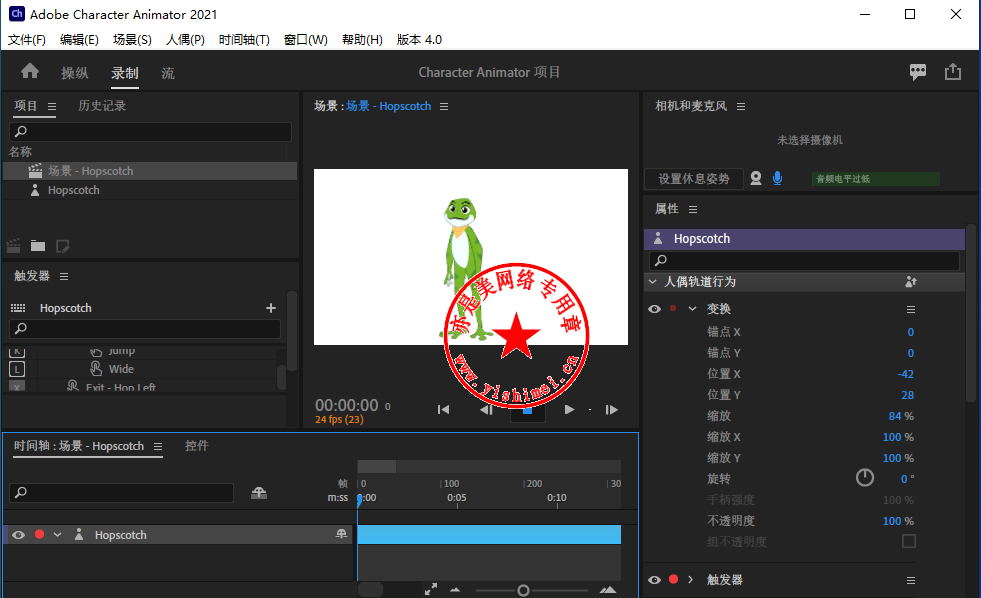Open the 场景(S) menu
Image resolution: width=981 pixels, height=598 pixels.
click(133, 40)
